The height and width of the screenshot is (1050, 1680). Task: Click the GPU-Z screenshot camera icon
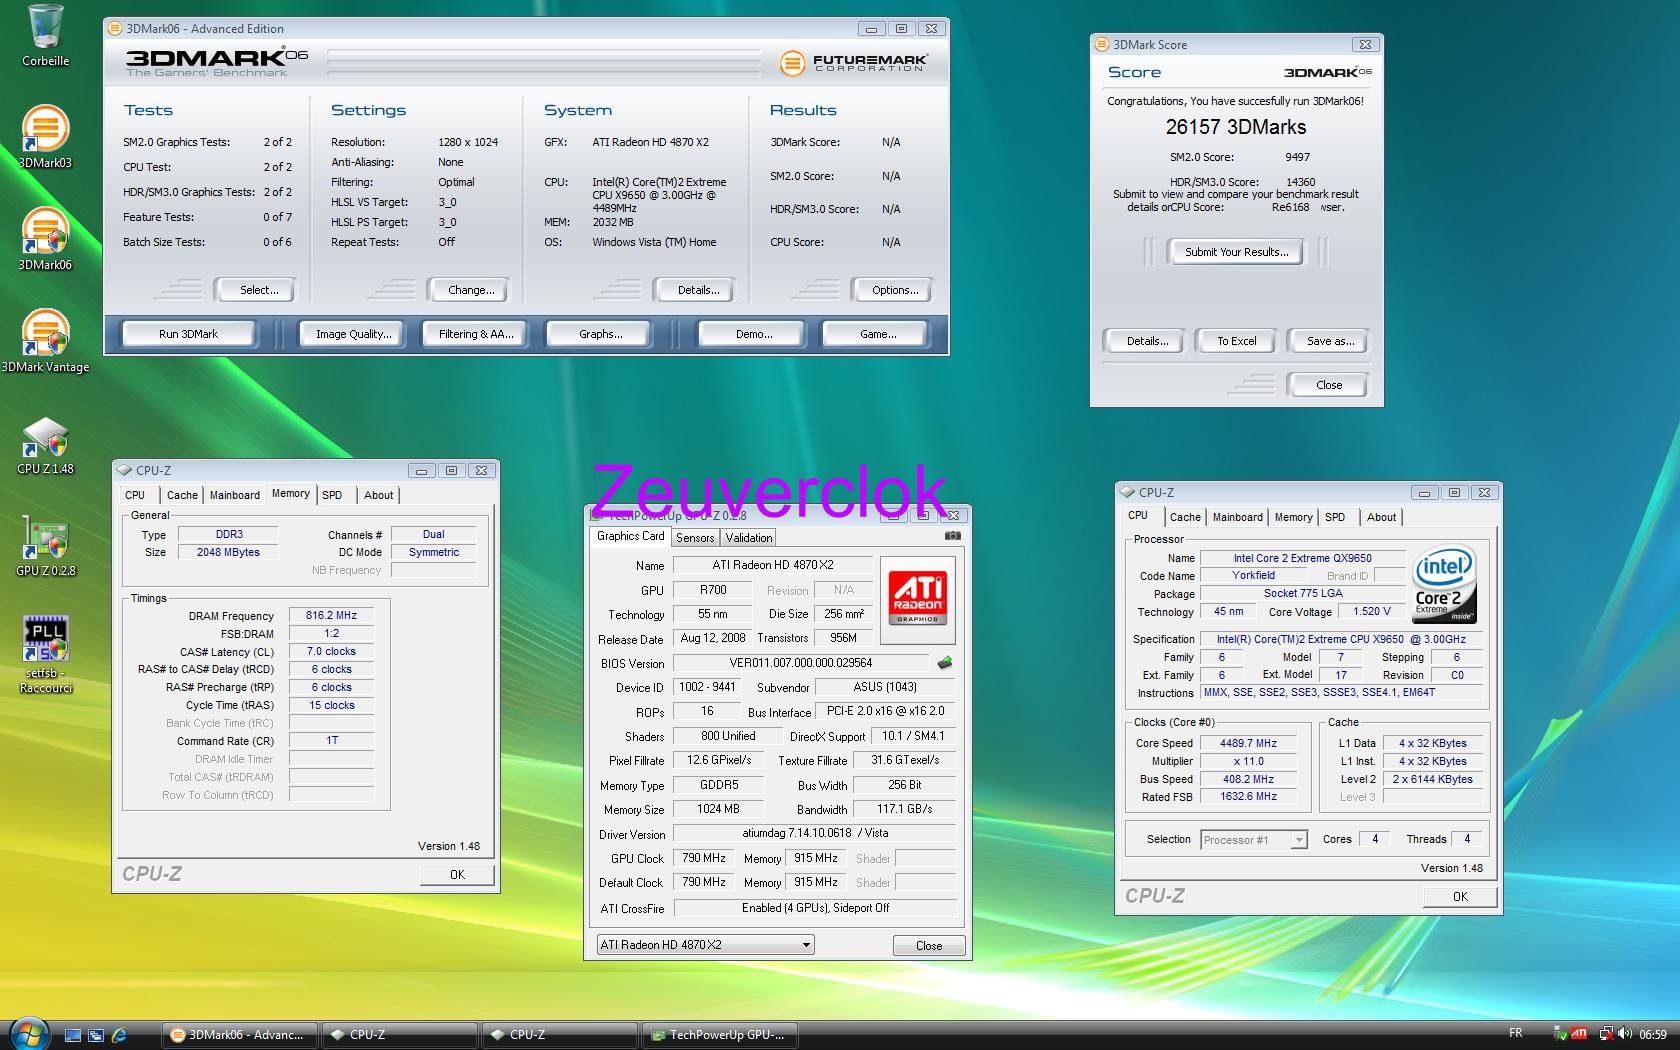952,536
